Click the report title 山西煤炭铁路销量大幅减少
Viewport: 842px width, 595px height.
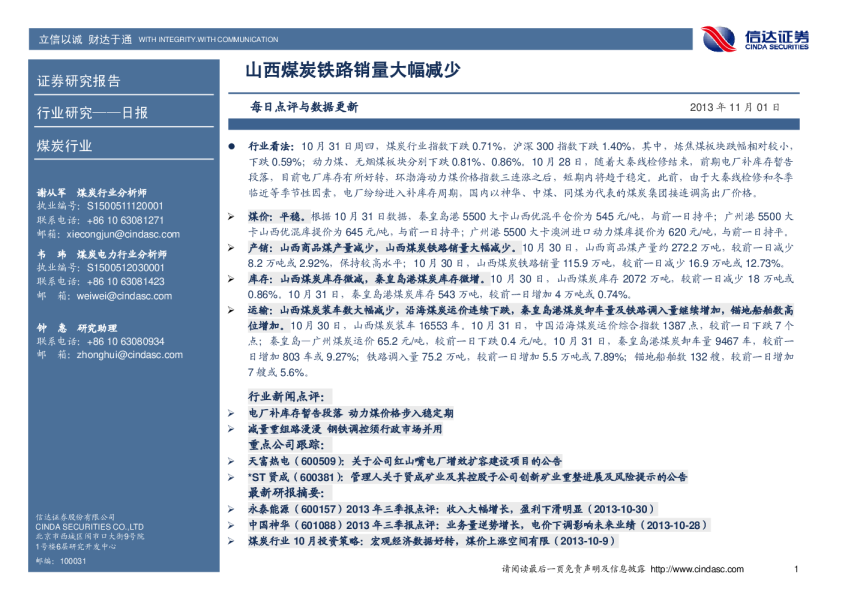coord(352,71)
